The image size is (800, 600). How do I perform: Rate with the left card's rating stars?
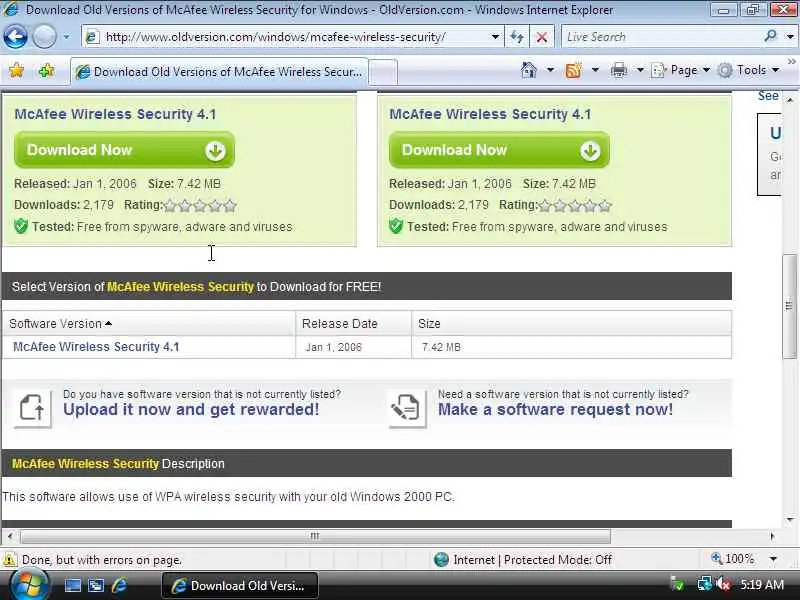[x=201, y=206]
